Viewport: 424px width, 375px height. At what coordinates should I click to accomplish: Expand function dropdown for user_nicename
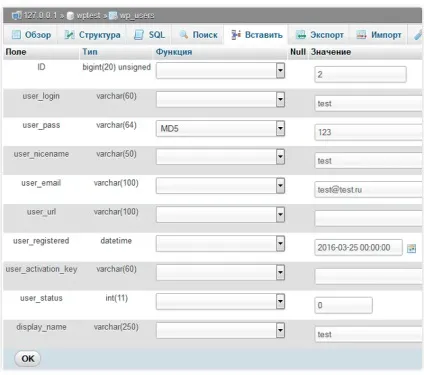pyautogui.click(x=220, y=157)
